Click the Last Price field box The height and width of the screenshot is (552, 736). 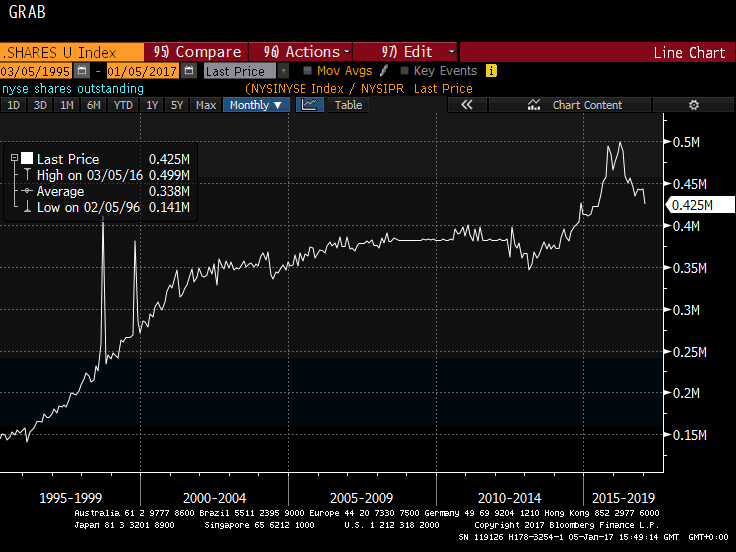click(x=241, y=71)
